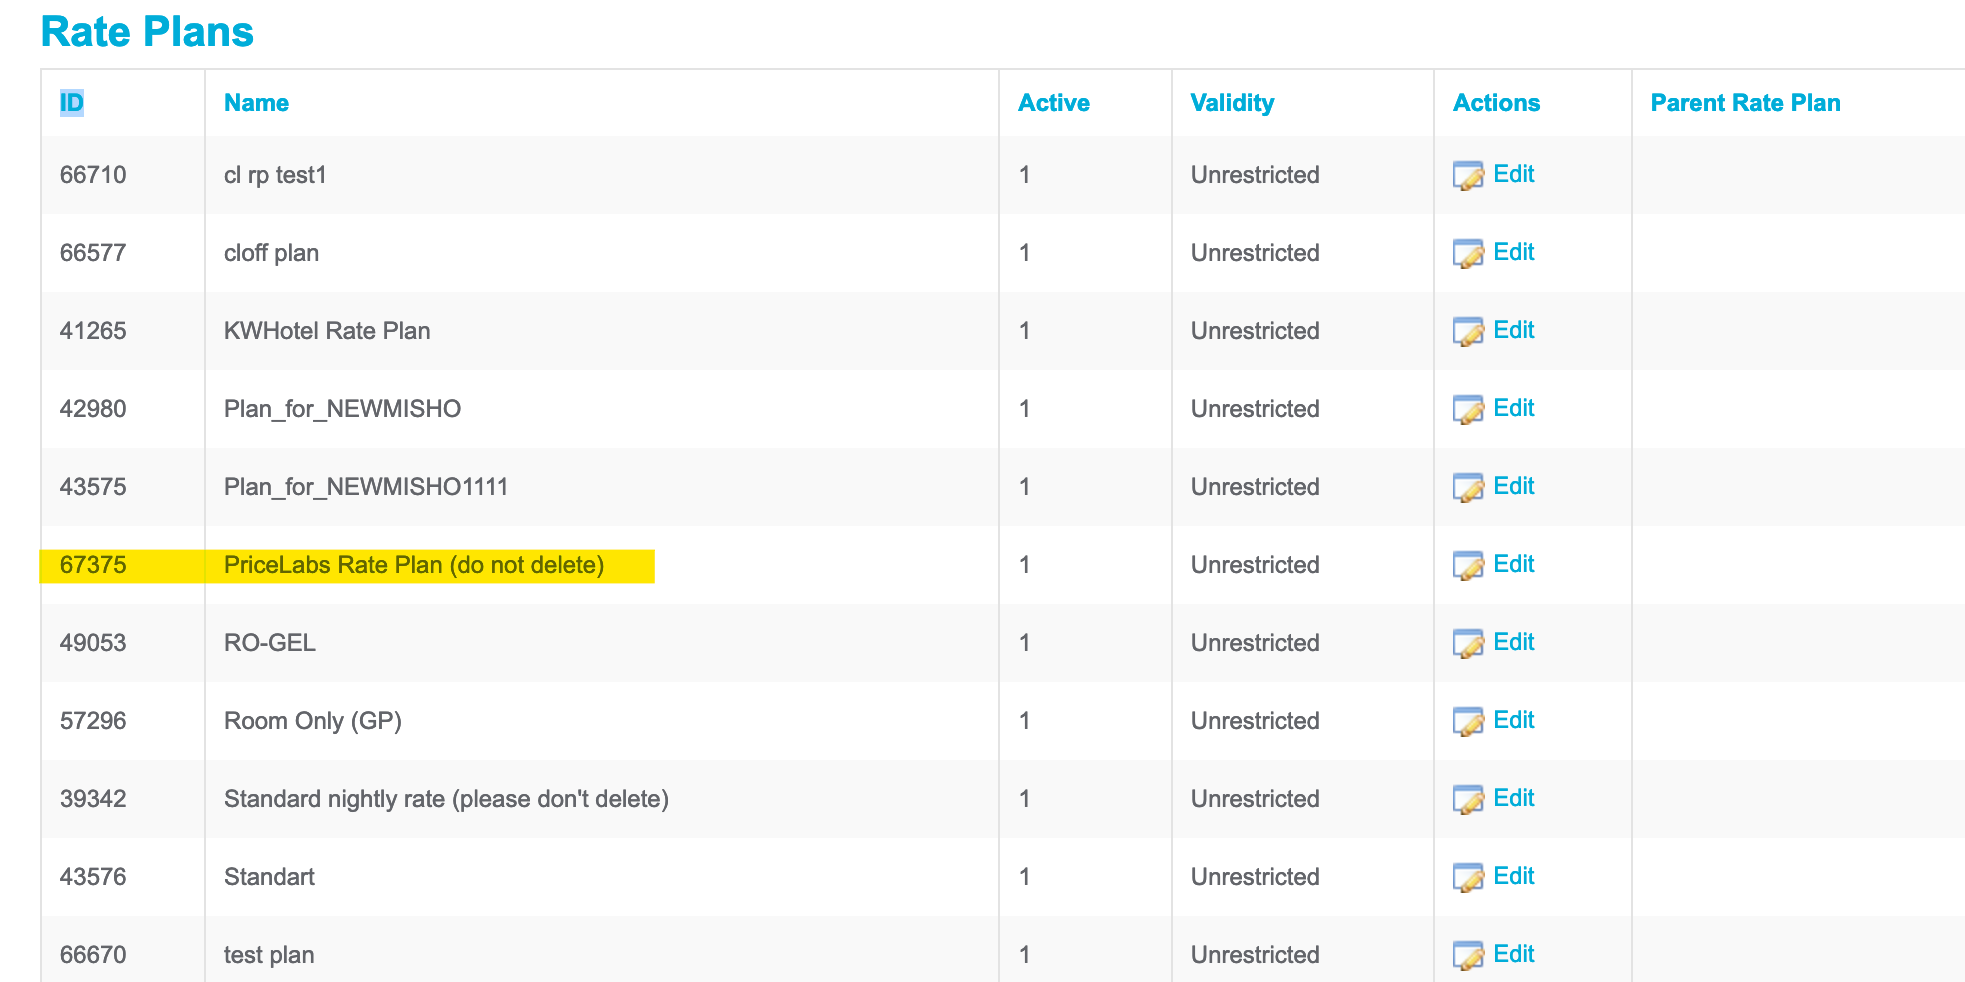Open Edit link for cl rp test1
The width and height of the screenshot is (1965, 982).
[1514, 174]
